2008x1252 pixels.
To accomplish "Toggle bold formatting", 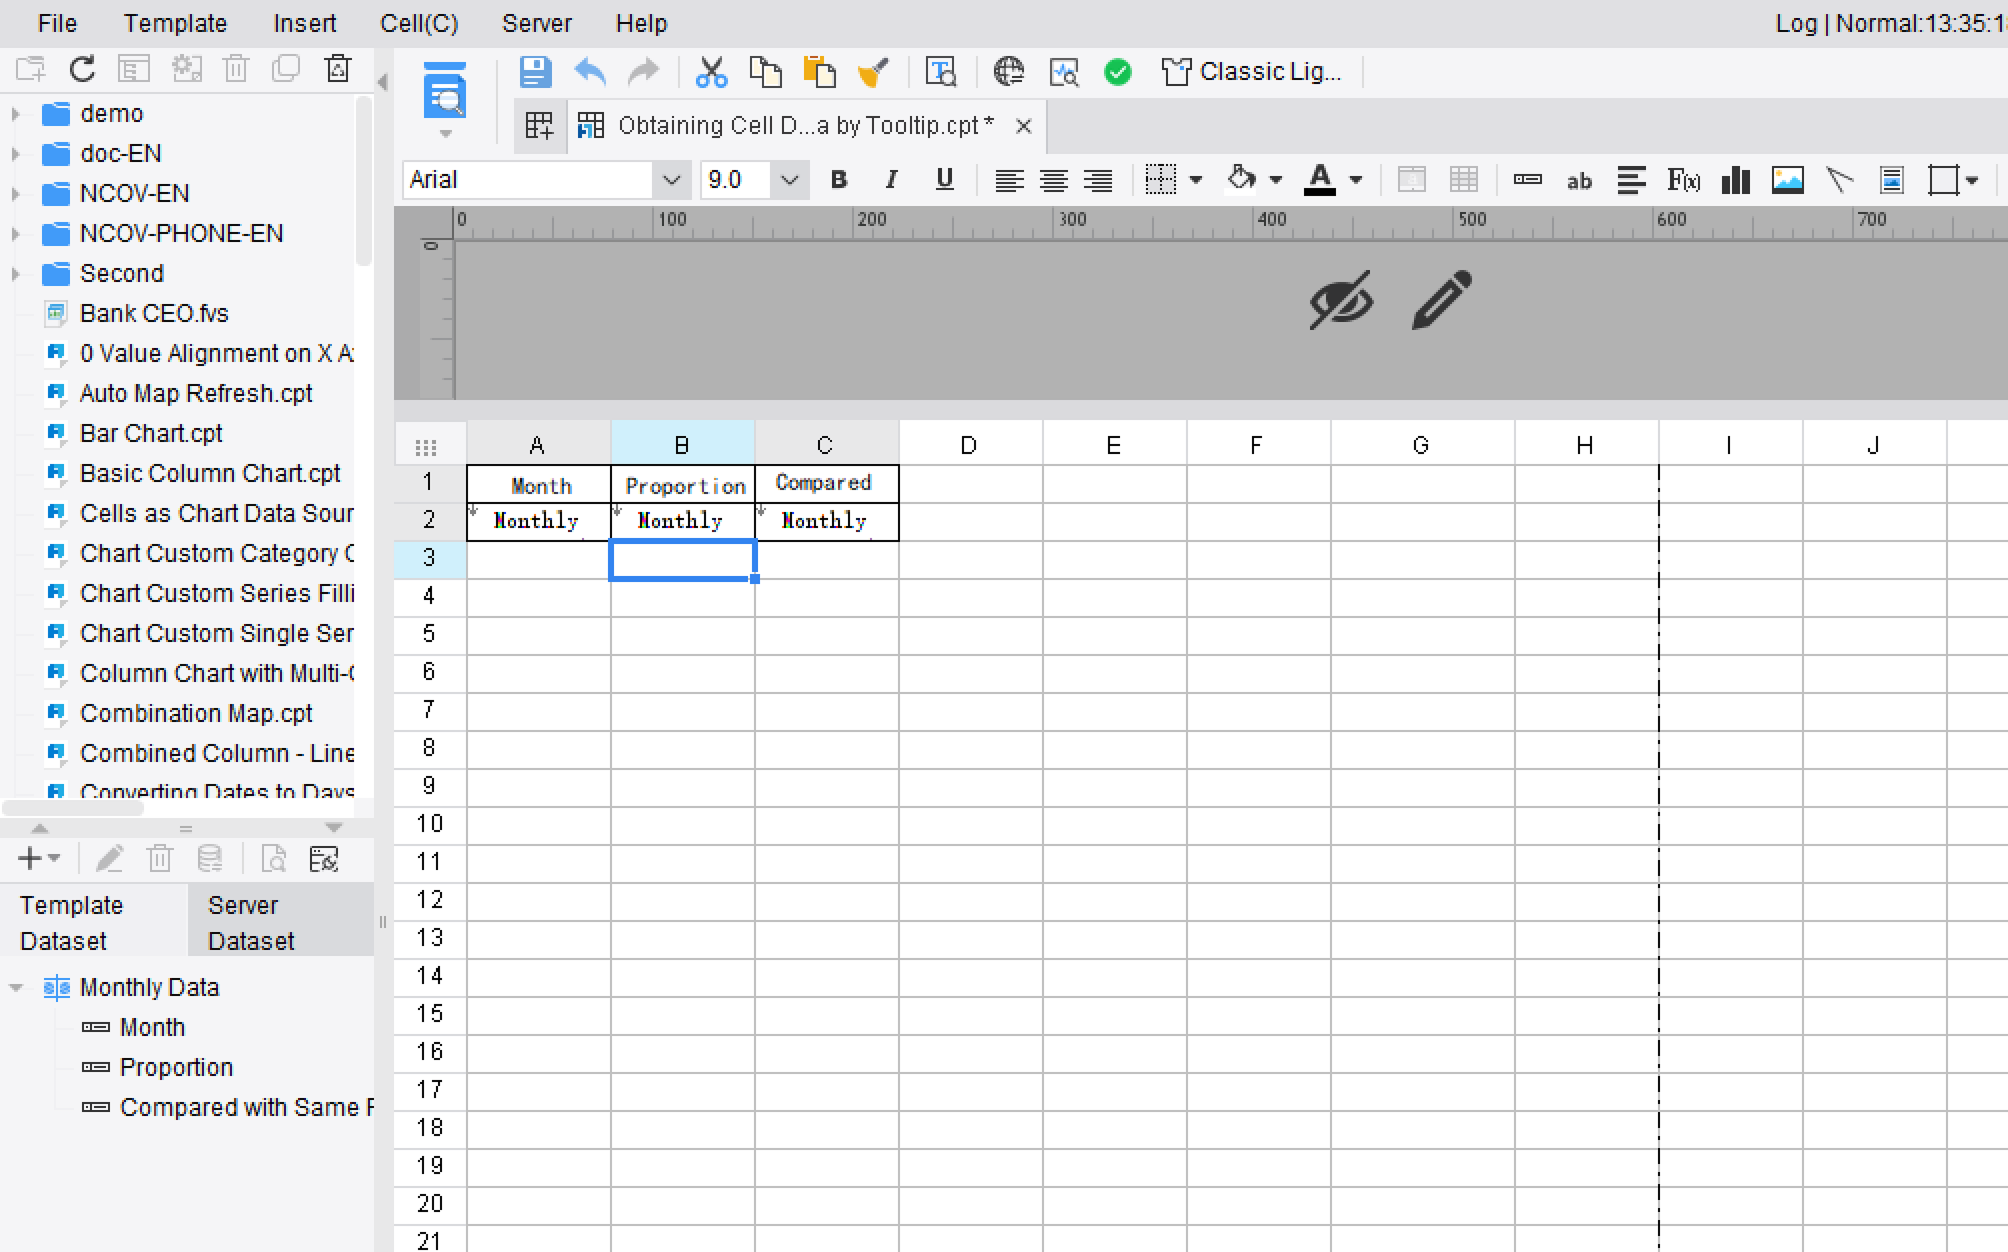I will coord(839,180).
